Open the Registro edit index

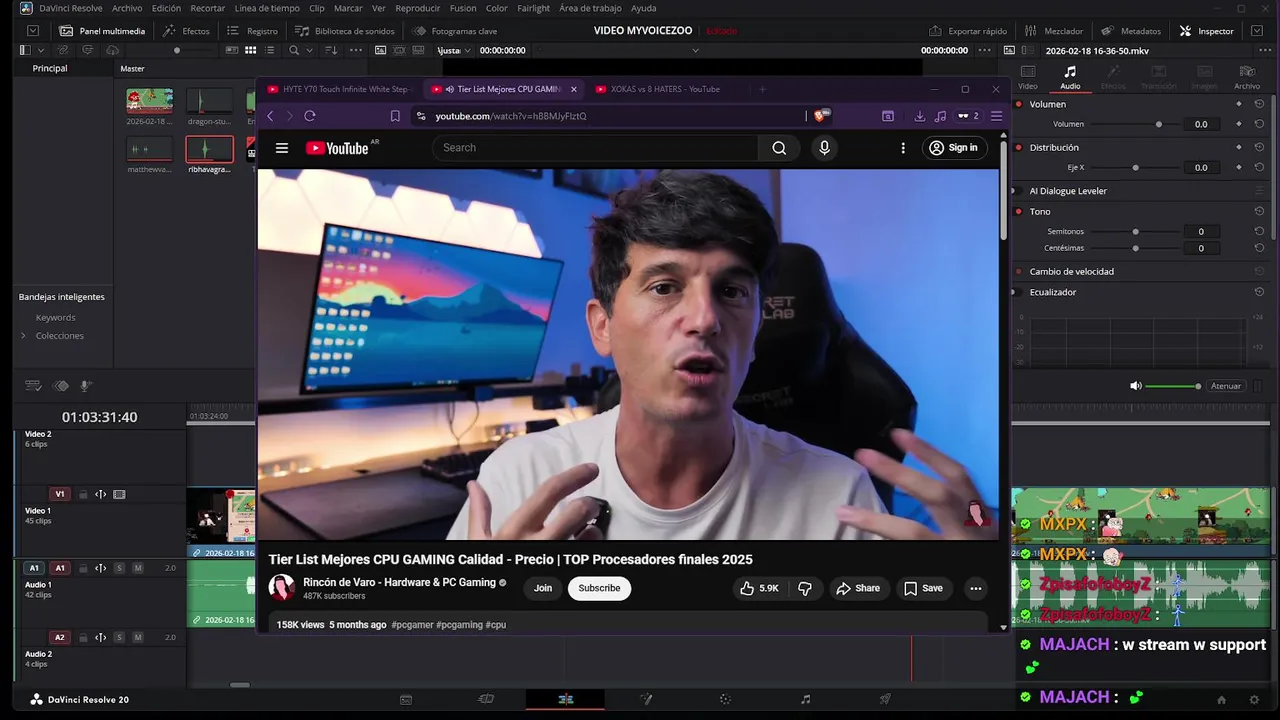pos(253,31)
